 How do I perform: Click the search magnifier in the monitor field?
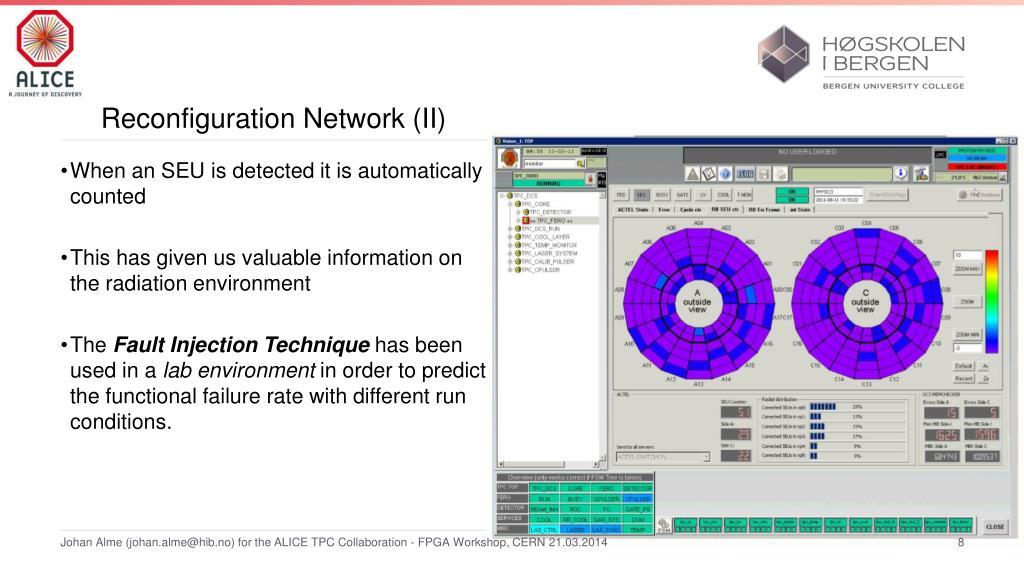[x=580, y=163]
